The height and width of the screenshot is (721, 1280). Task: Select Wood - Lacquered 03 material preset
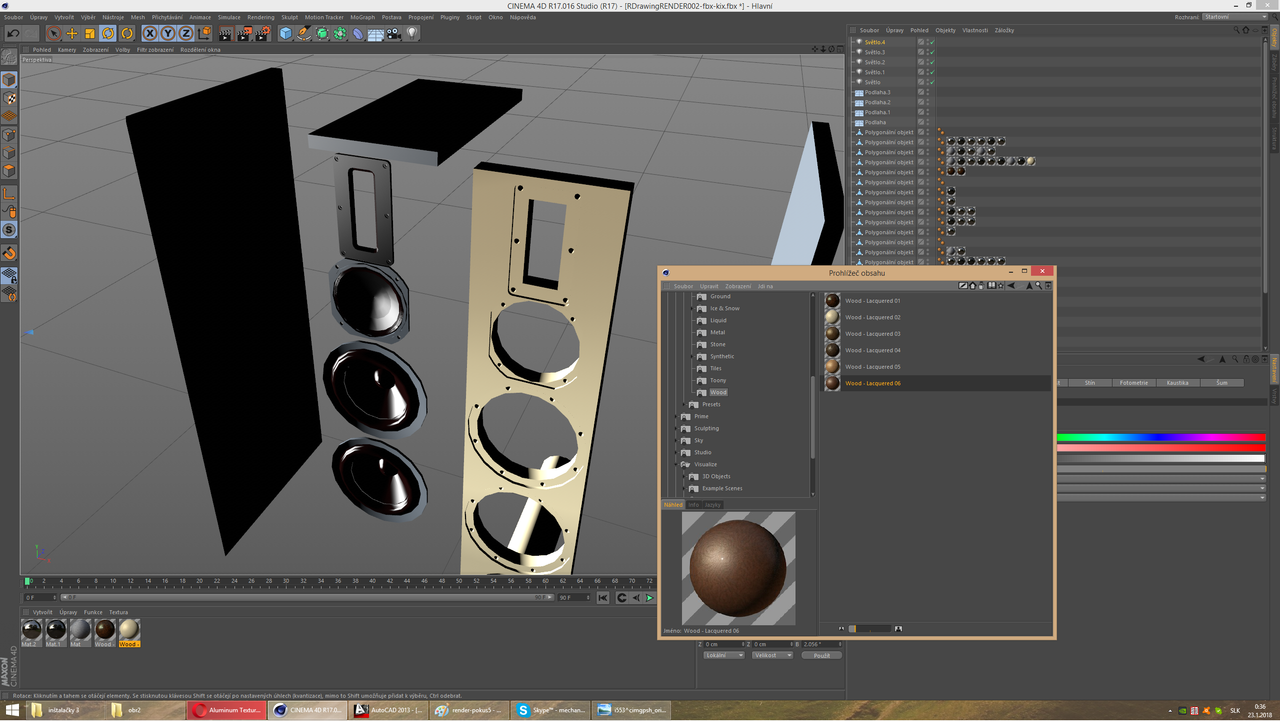tap(872, 334)
